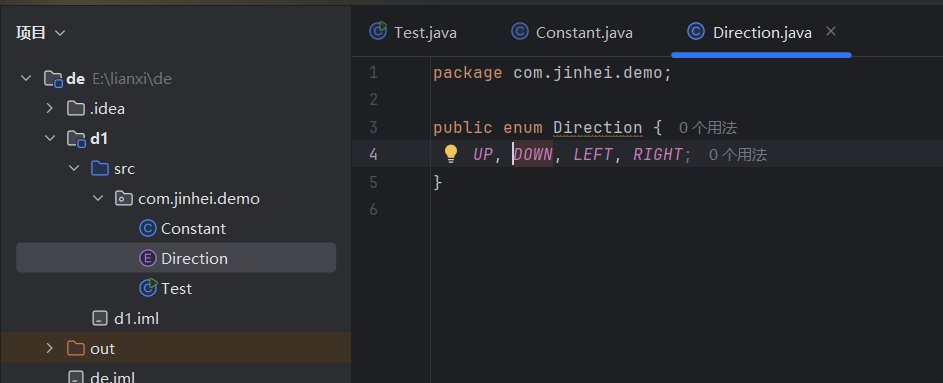Click line number 5 in gutter
This screenshot has width=943, height=383.
click(373, 182)
